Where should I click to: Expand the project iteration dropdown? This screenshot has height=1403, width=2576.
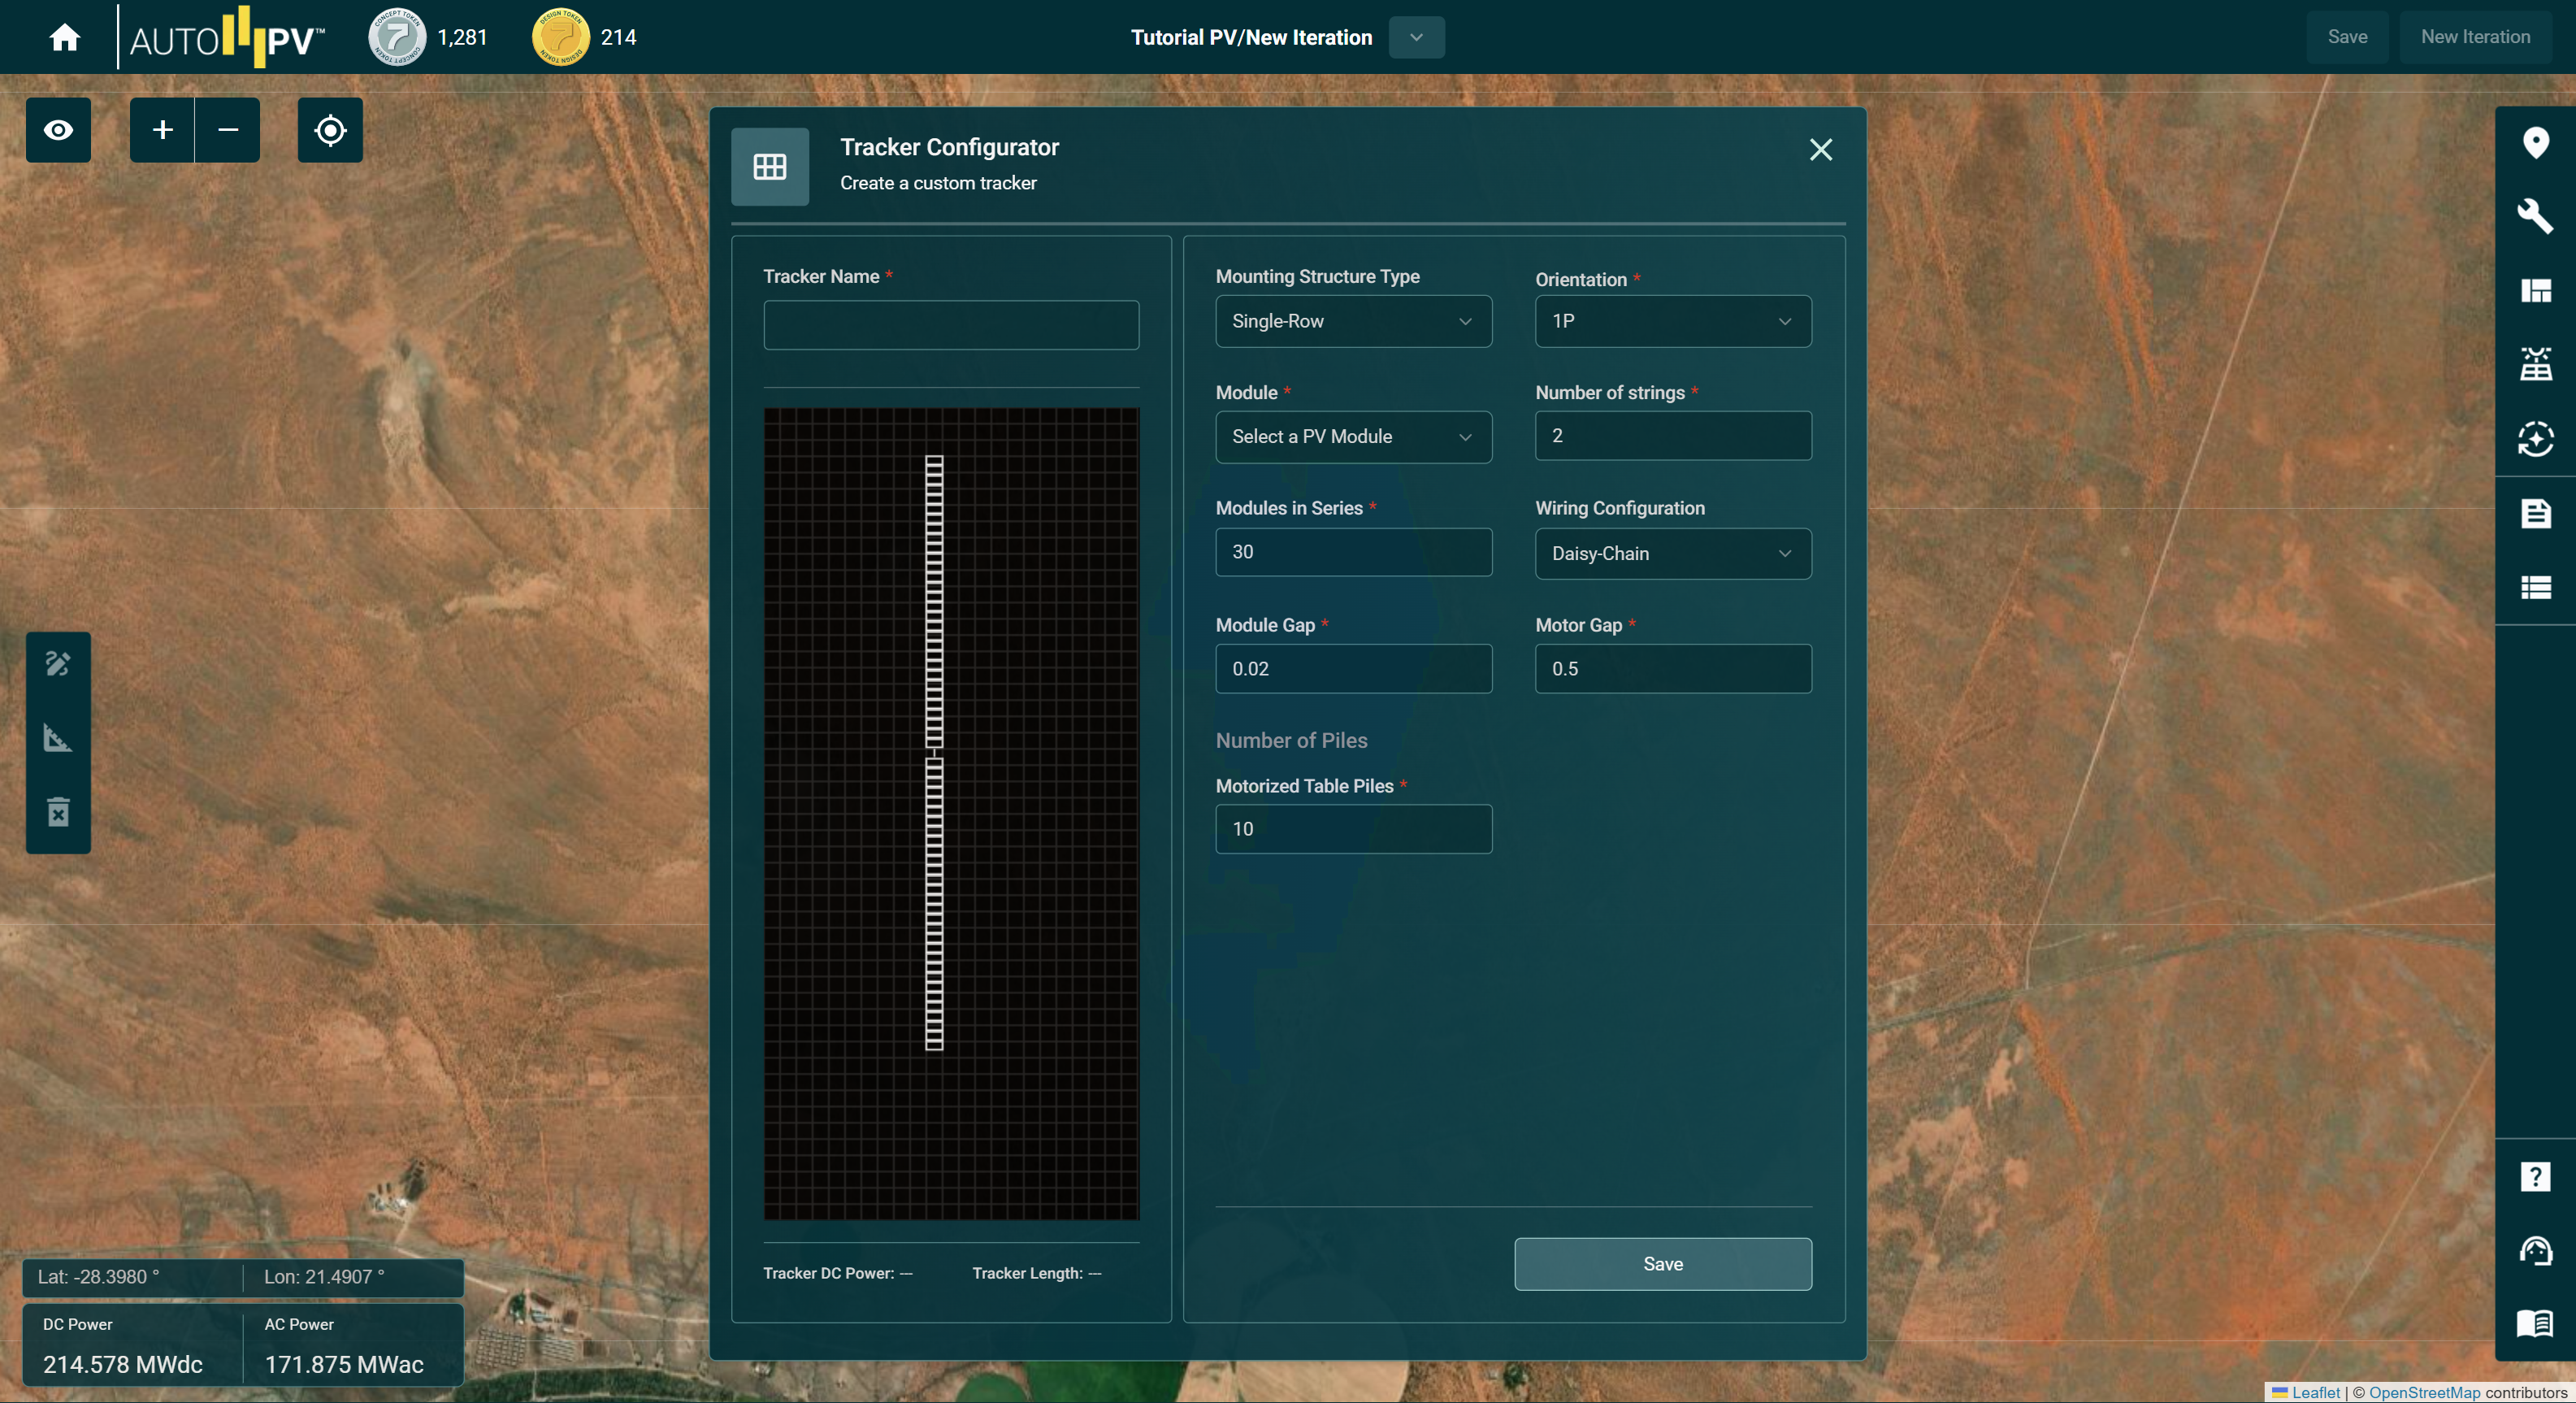click(1416, 37)
